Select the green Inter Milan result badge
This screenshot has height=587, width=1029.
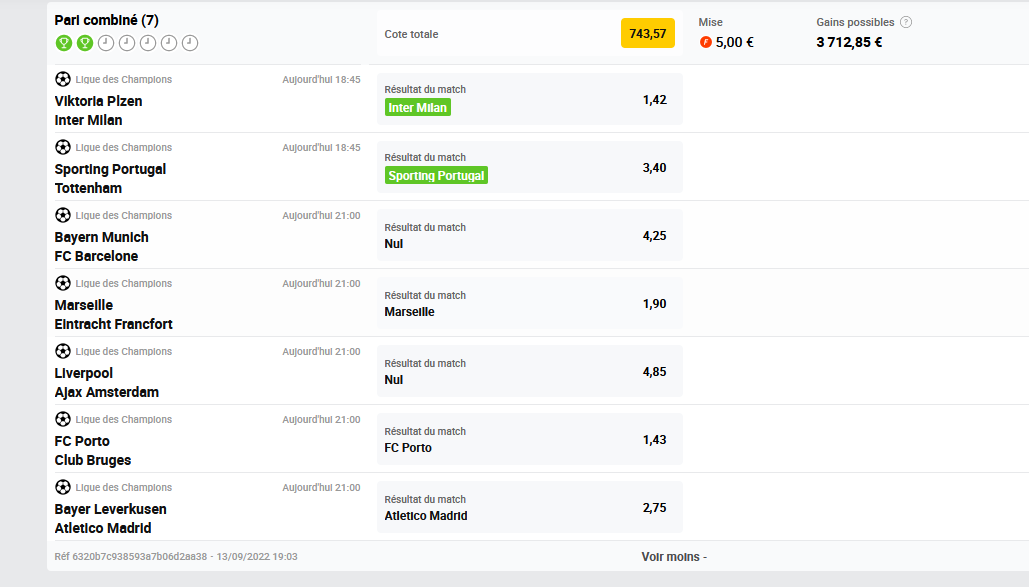[418, 107]
